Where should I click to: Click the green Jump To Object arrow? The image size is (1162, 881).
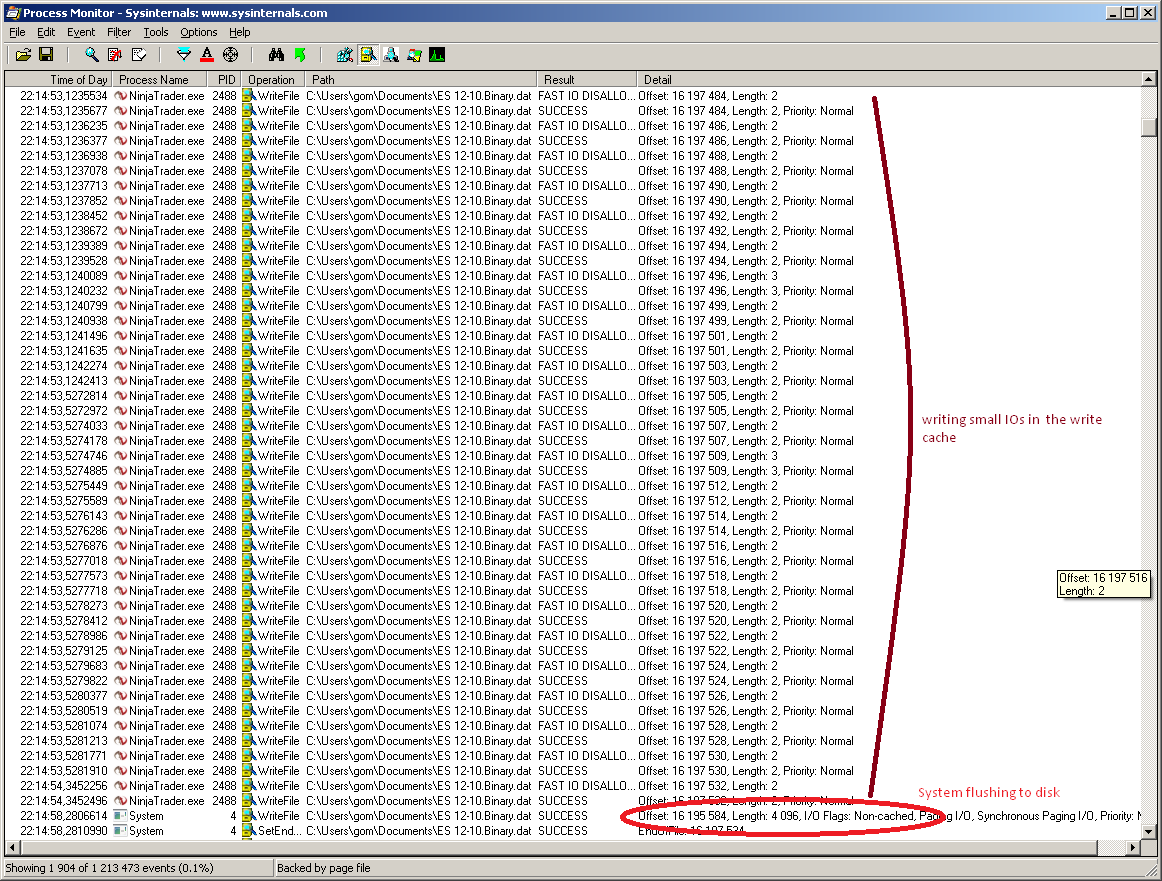click(x=299, y=55)
